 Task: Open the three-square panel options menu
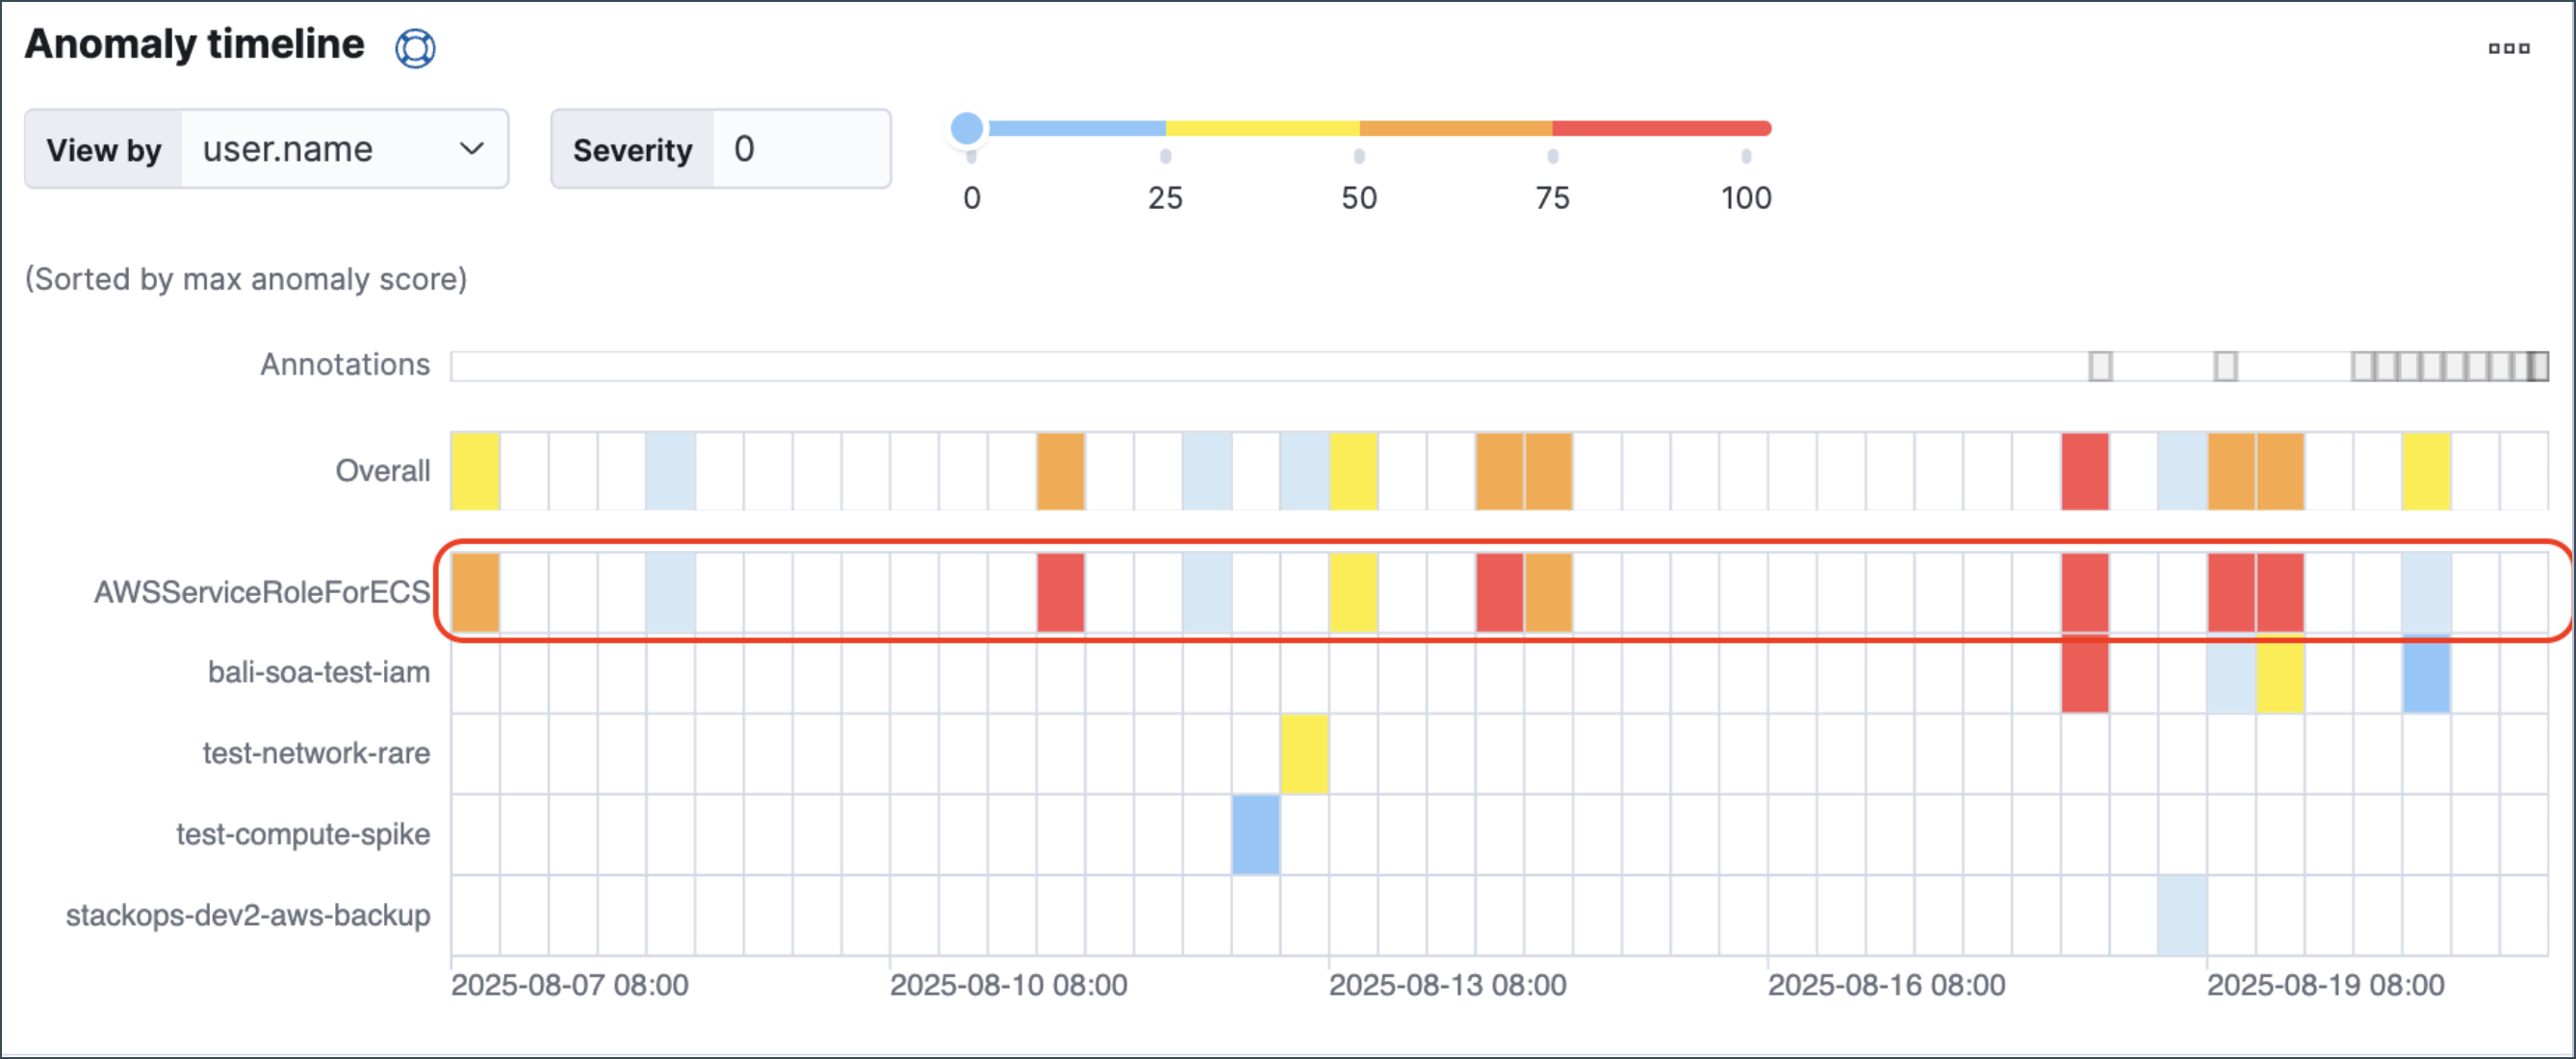[x=2508, y=47]
